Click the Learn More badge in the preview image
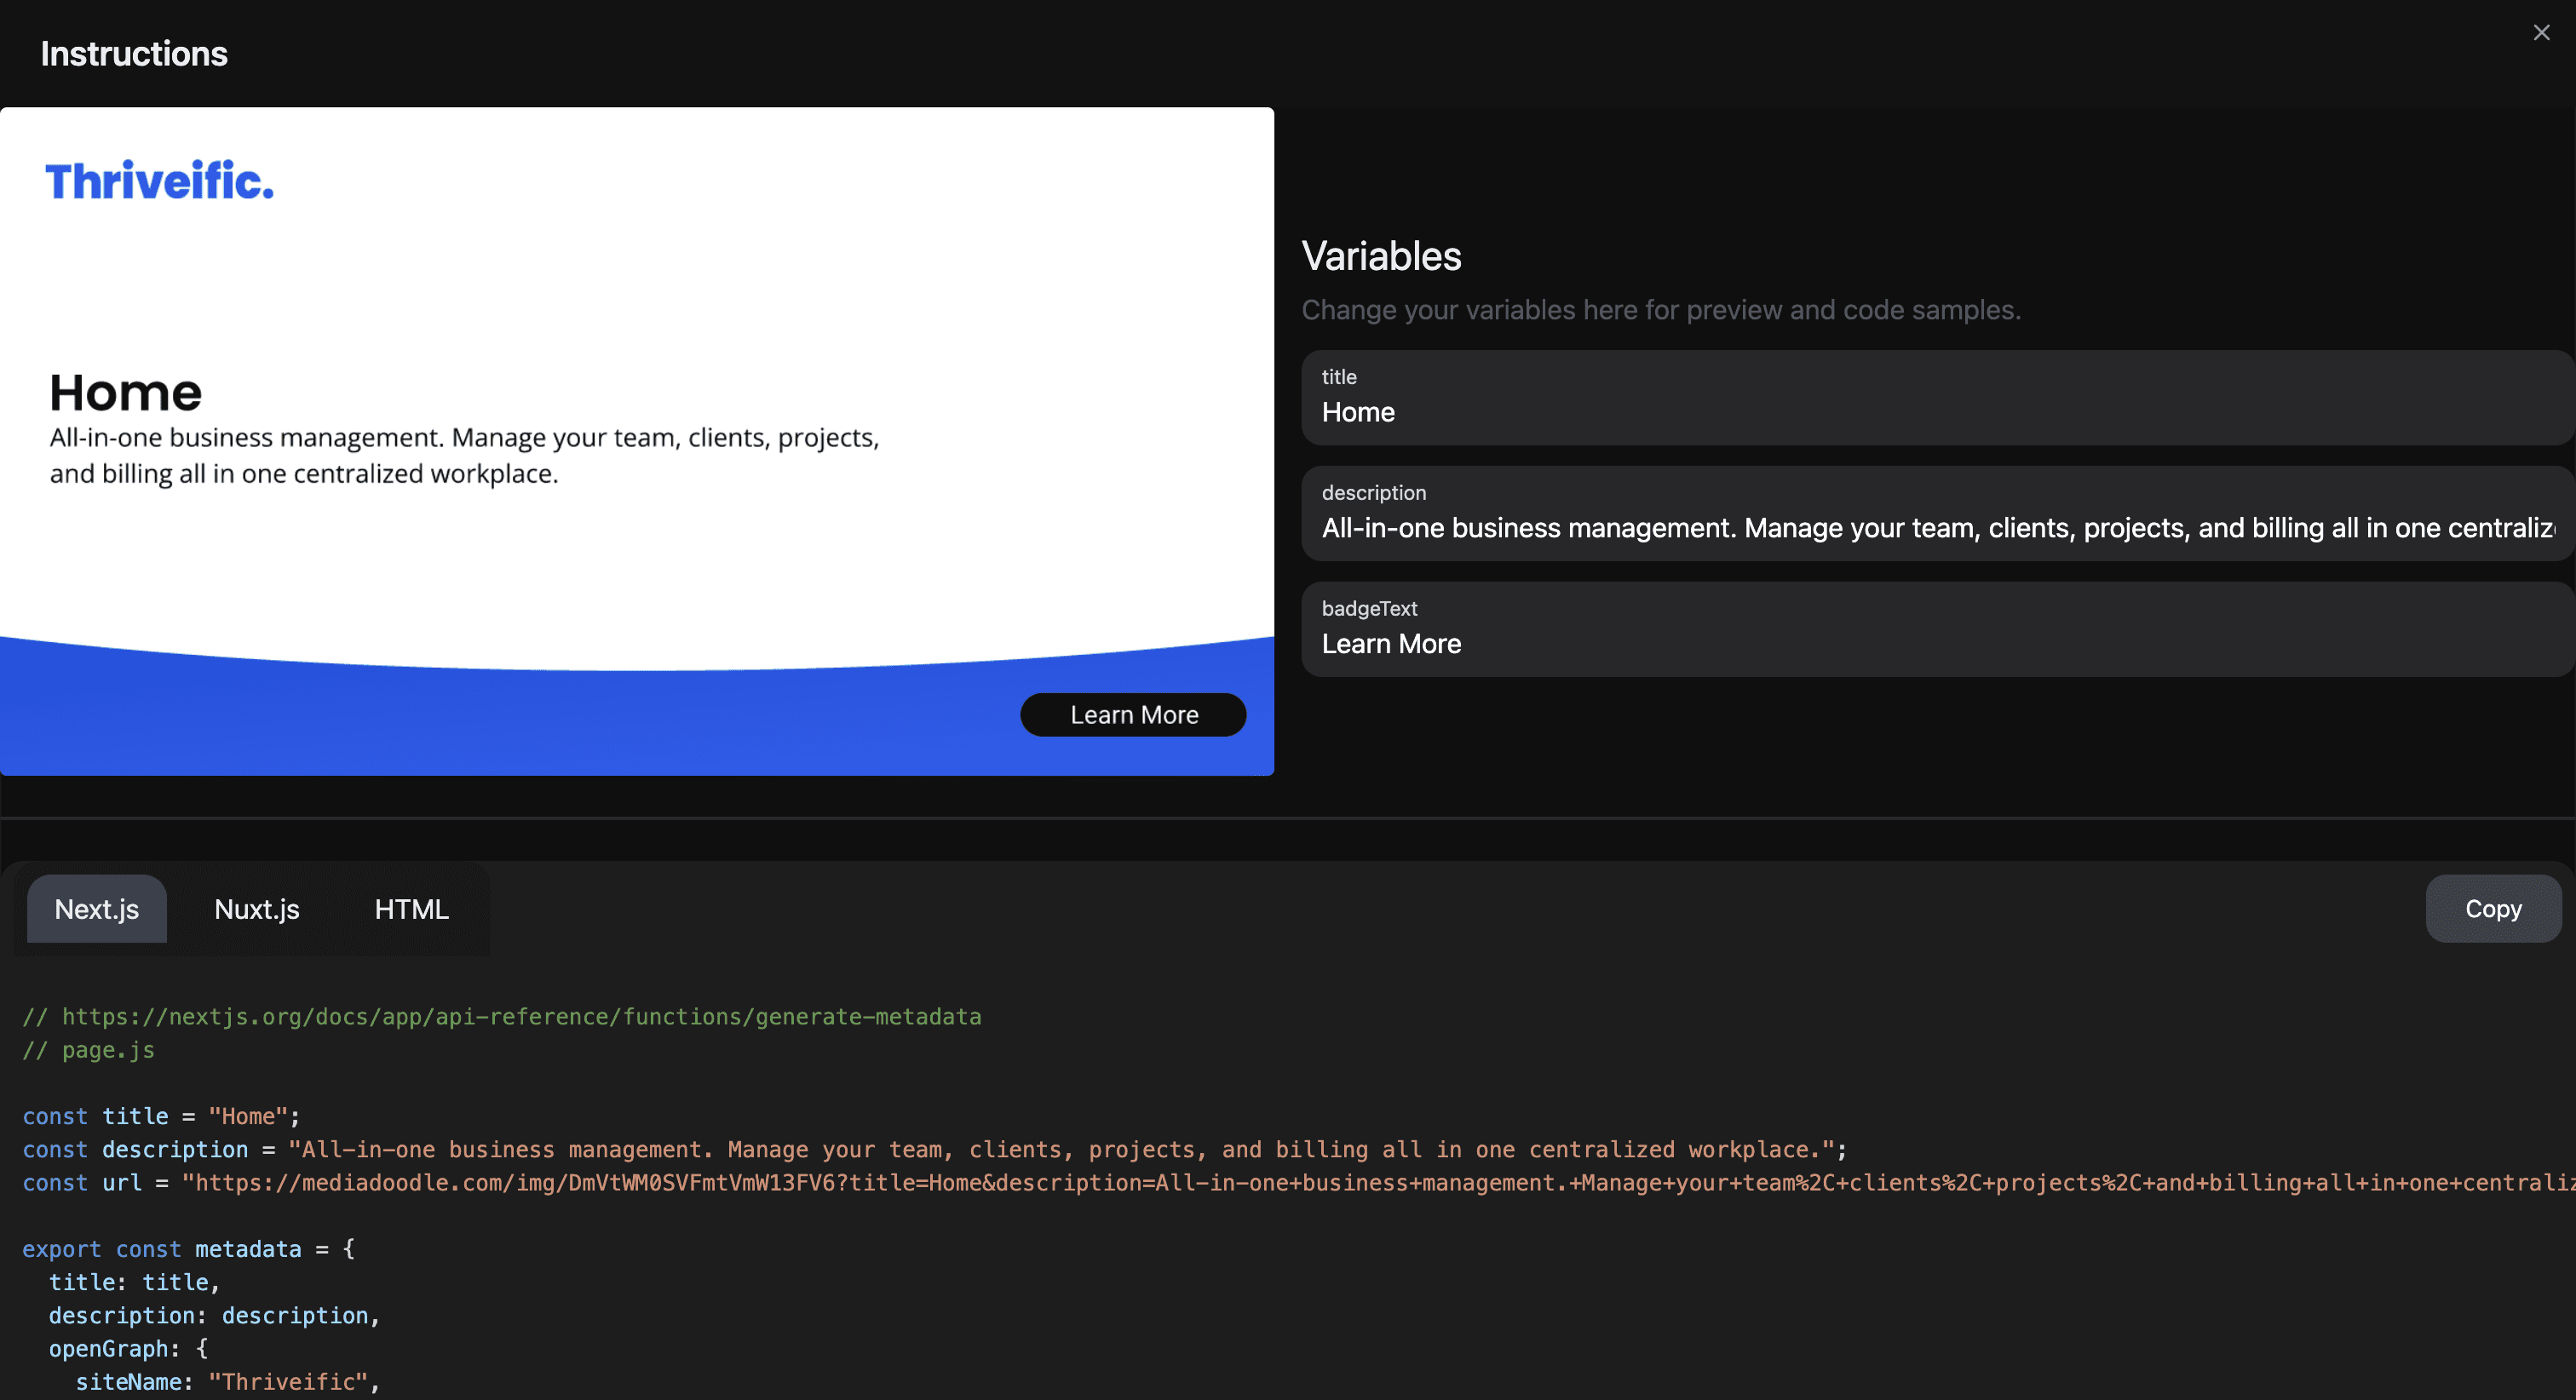The height and width of the screenshot is (1400, 2576). 1133,715
